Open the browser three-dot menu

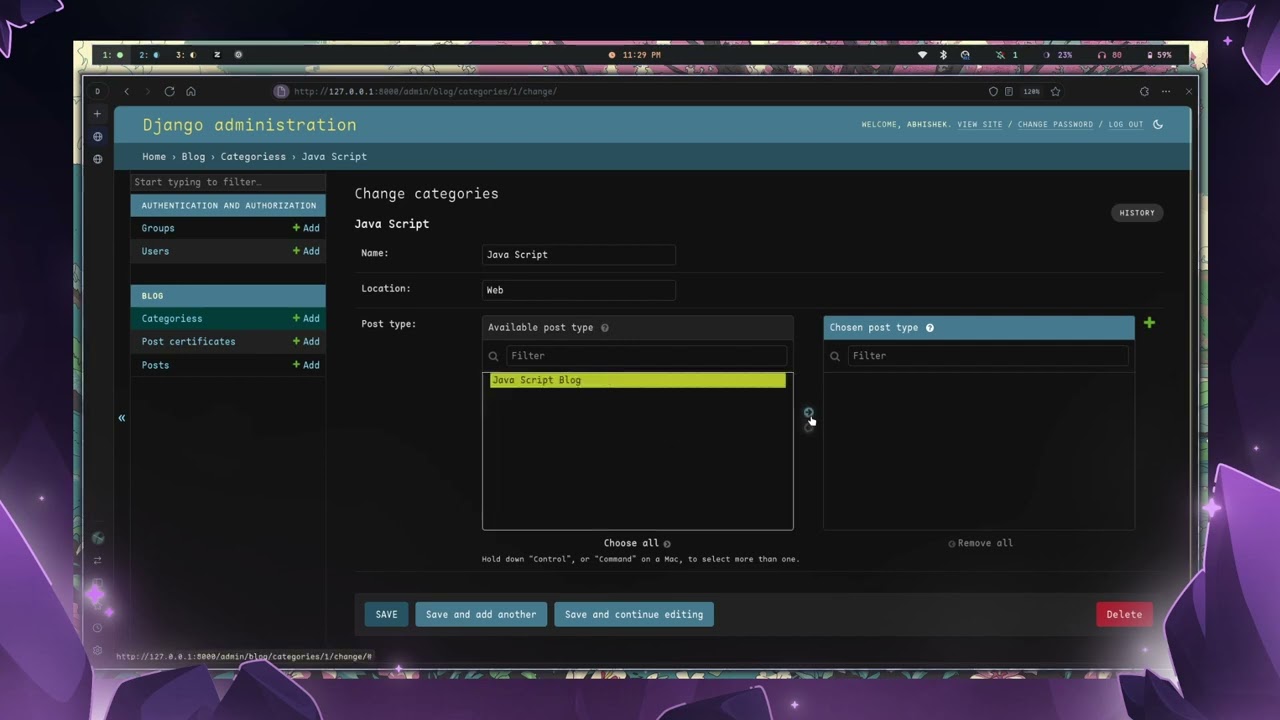tap(1166, 91)
